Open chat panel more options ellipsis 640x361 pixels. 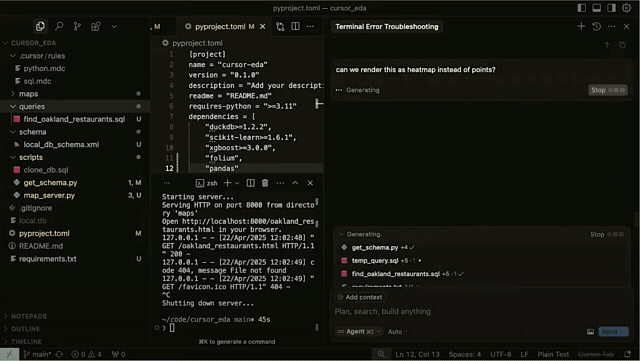[611, 27]
